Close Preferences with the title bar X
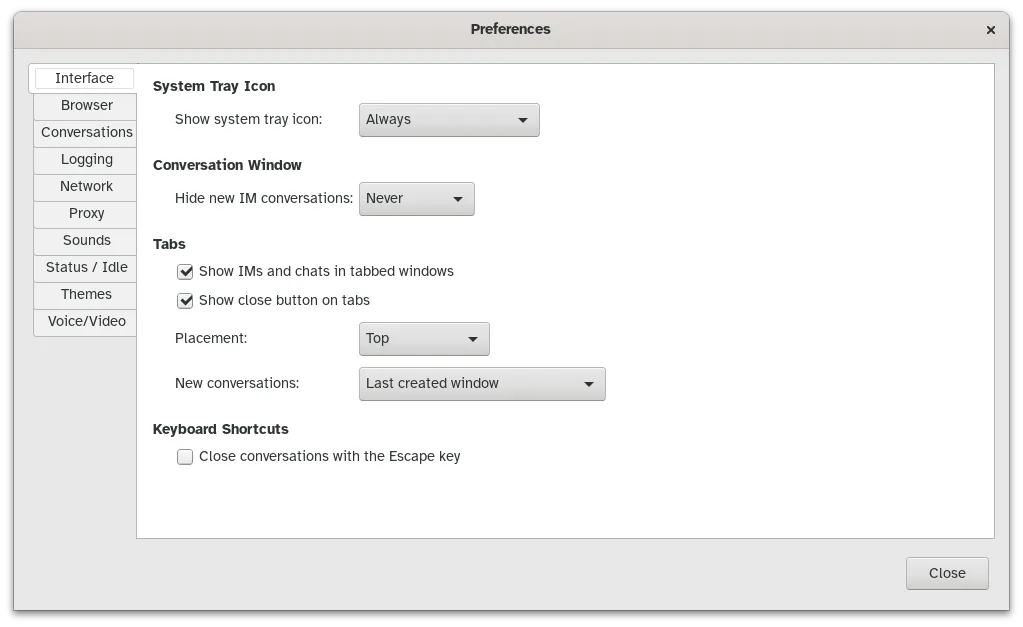 (990, 30)
